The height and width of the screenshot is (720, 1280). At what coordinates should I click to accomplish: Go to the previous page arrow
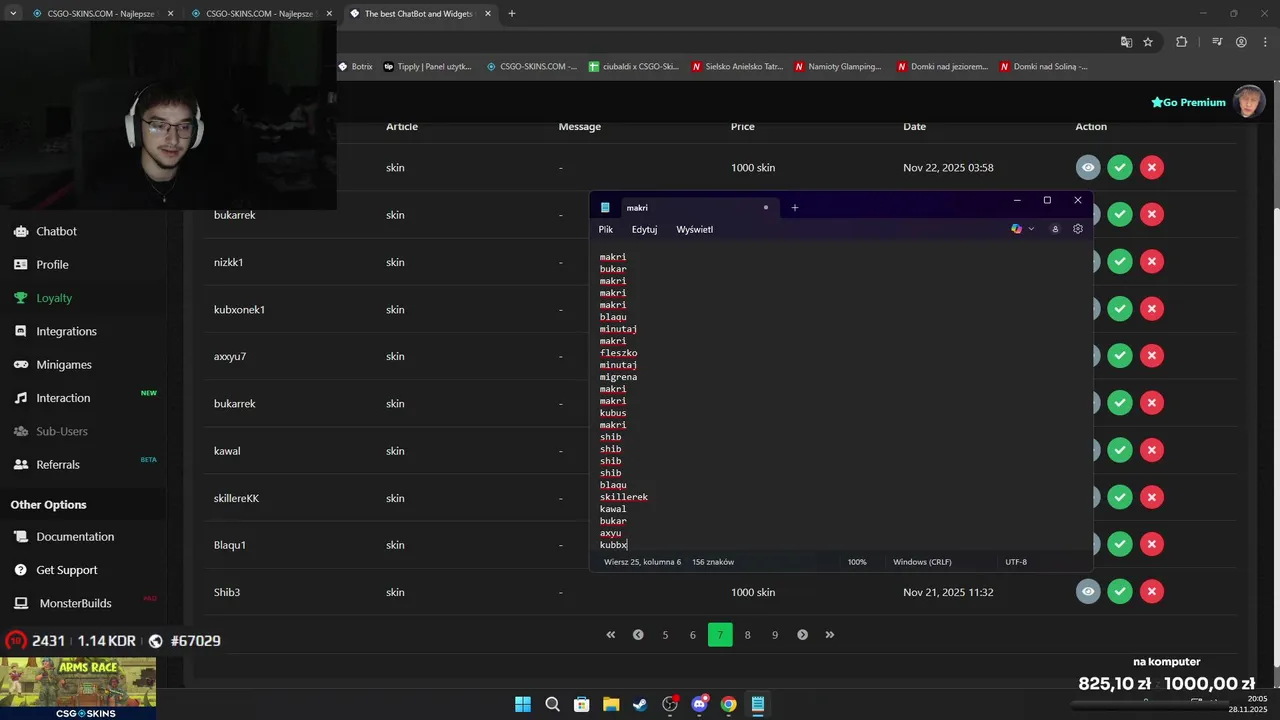click(638, 635)
